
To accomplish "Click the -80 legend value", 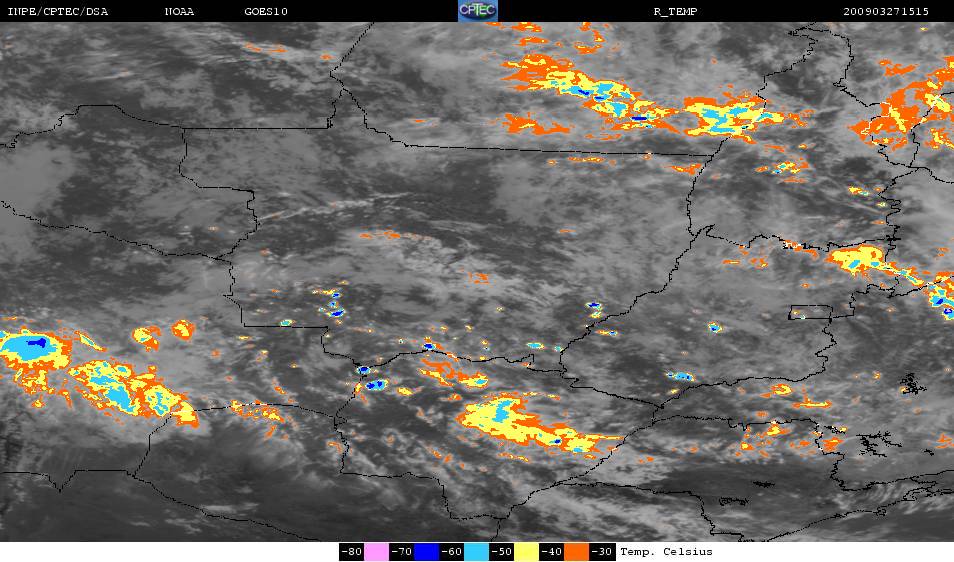I will (352, 552).
